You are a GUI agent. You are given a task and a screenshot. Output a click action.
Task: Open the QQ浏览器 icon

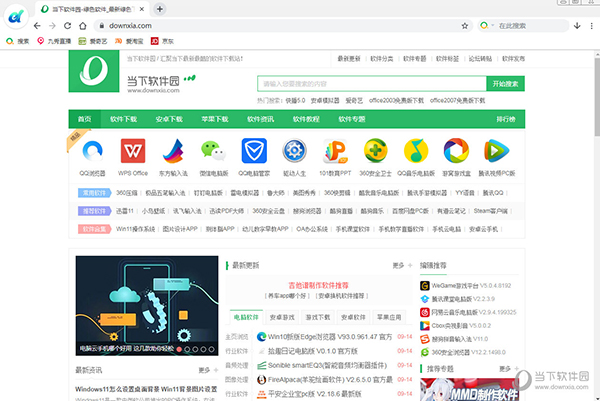(x=93, y=151)
